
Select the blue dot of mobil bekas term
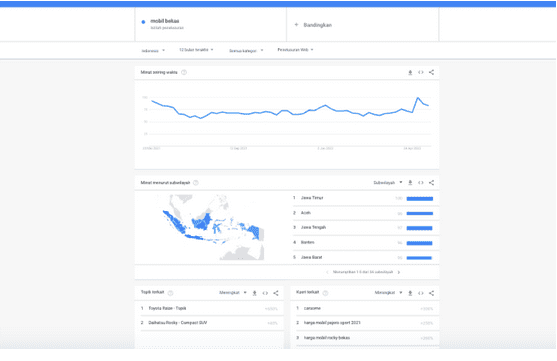(x=143, y=22)
